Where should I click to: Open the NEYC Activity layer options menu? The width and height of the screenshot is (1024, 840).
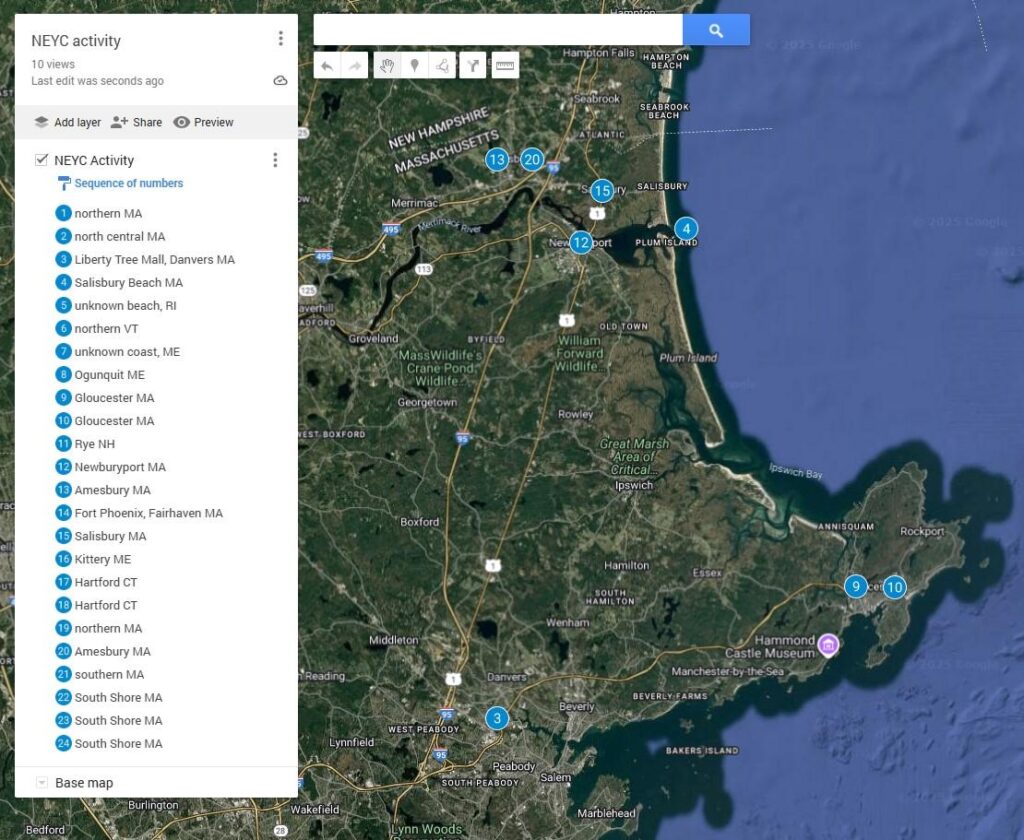click(x=275, y=159)
